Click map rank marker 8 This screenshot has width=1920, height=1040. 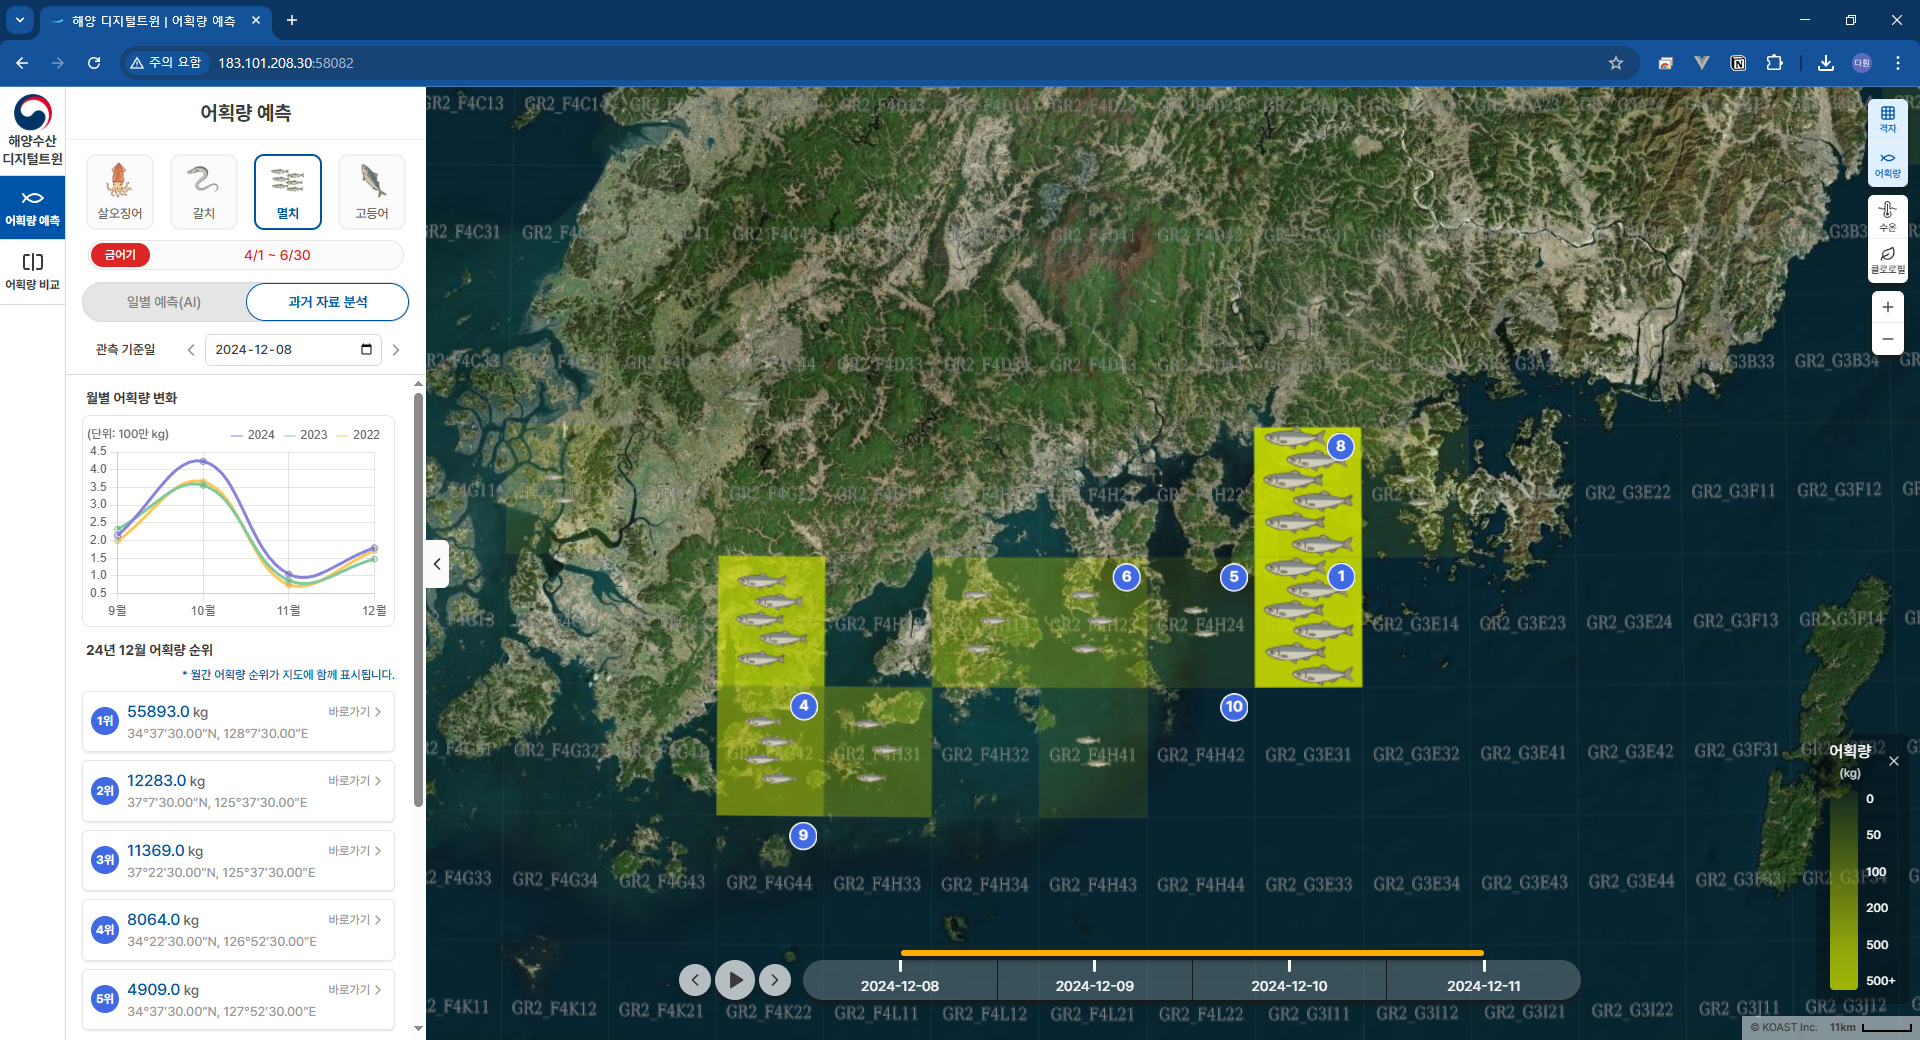(1341, 446)
